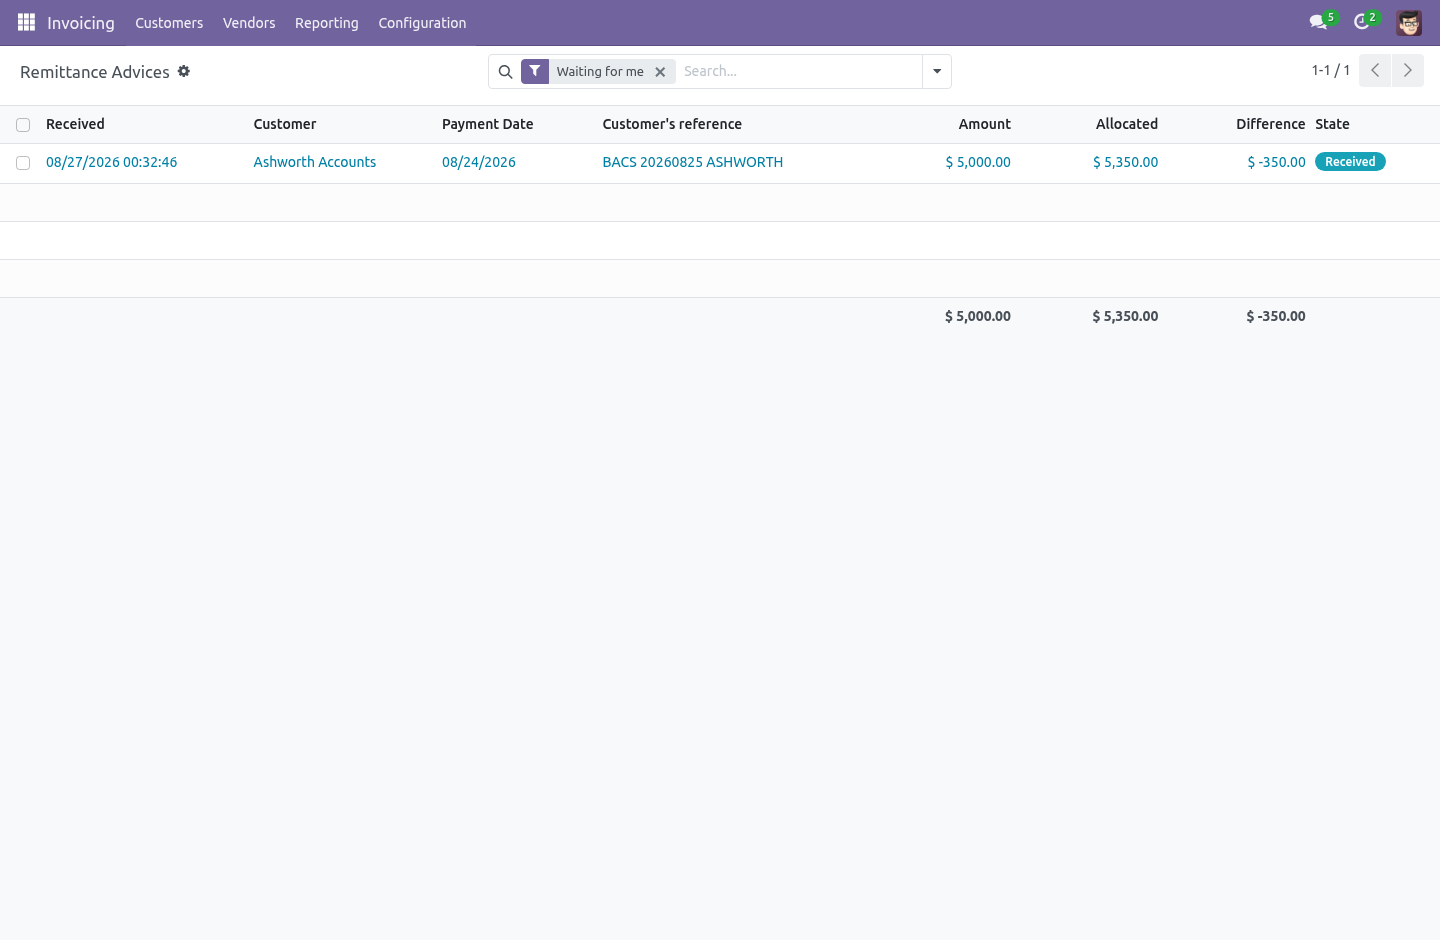
Task: Click the Remittance Advices breadcrumb title
Action: (95, 72)
